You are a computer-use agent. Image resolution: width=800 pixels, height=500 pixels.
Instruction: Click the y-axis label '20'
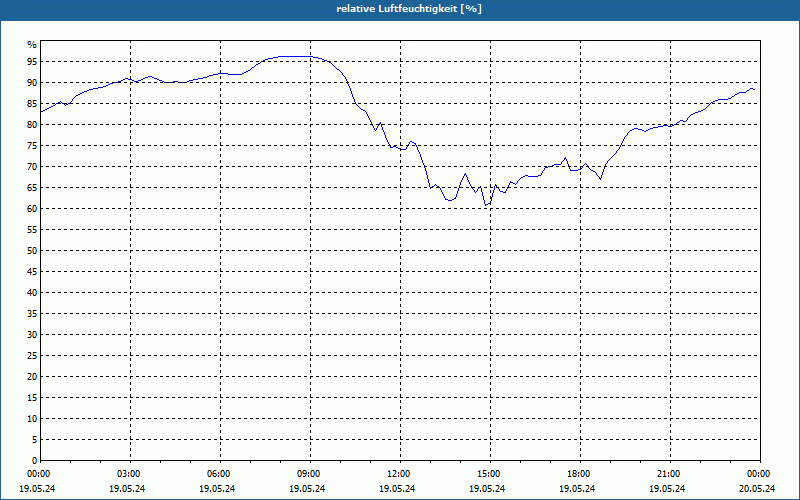coord(32,377)
